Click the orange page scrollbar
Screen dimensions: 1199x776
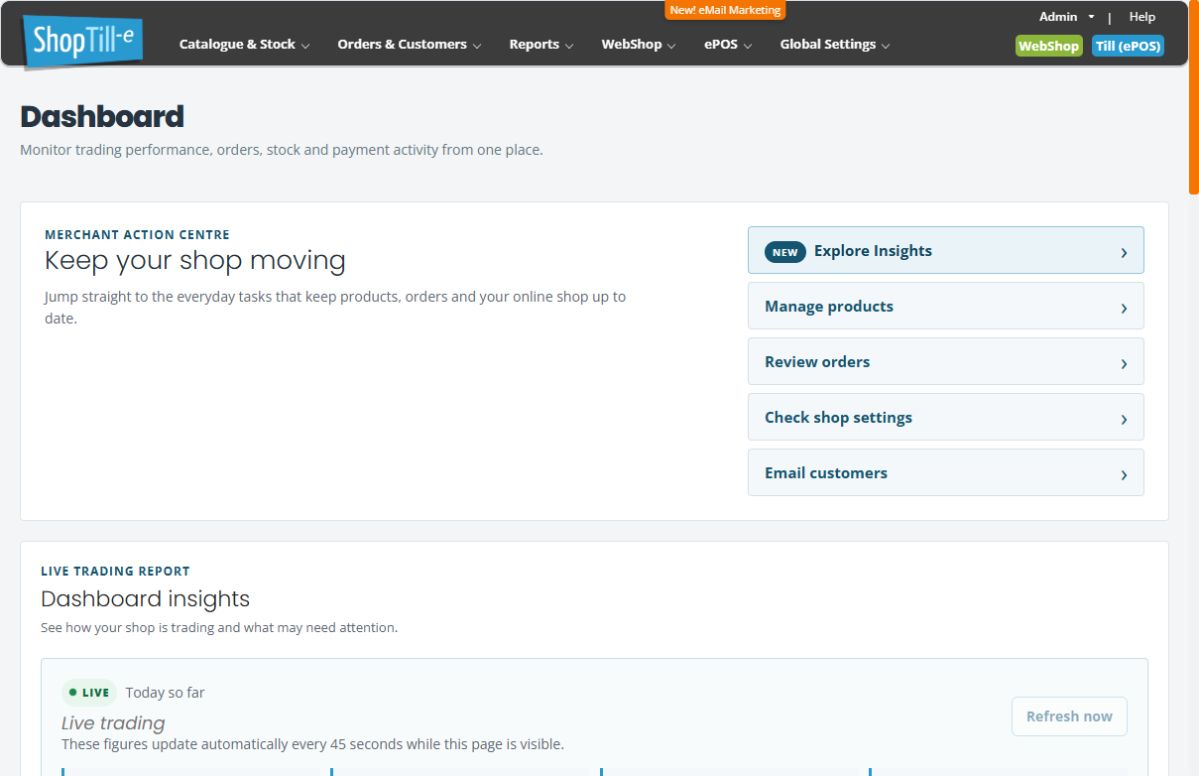tap(1194, 97)
